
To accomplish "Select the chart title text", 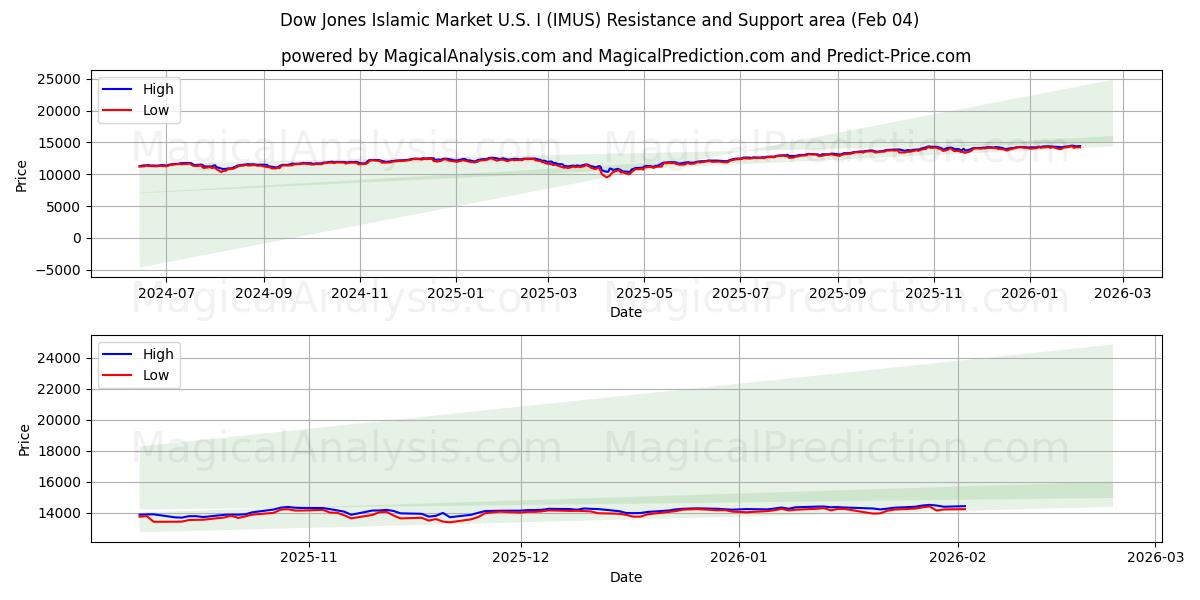I will pyautogui.click(x=600, y=18).
